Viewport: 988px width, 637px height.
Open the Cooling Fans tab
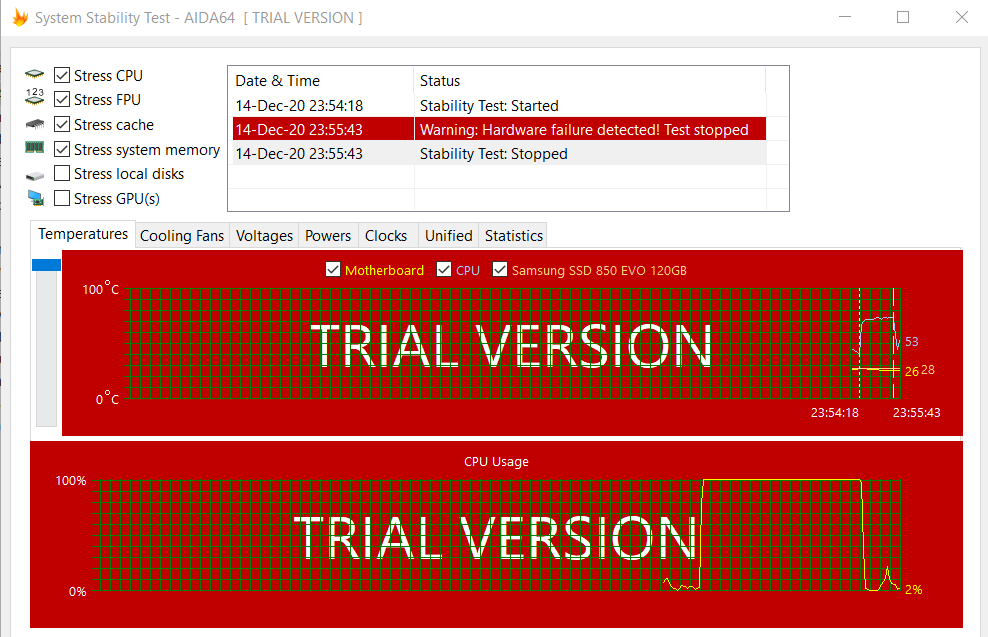coord(182,236)
